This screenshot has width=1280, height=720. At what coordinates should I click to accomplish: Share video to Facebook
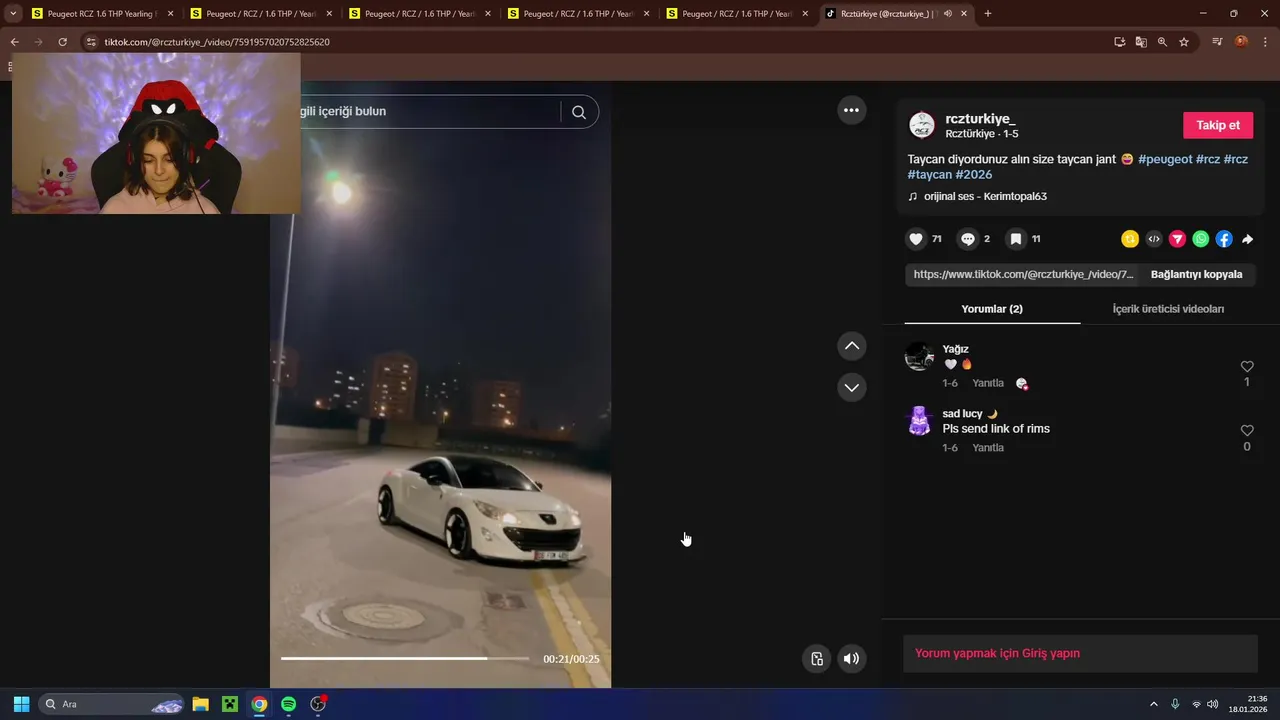(x=1224, y=239)
